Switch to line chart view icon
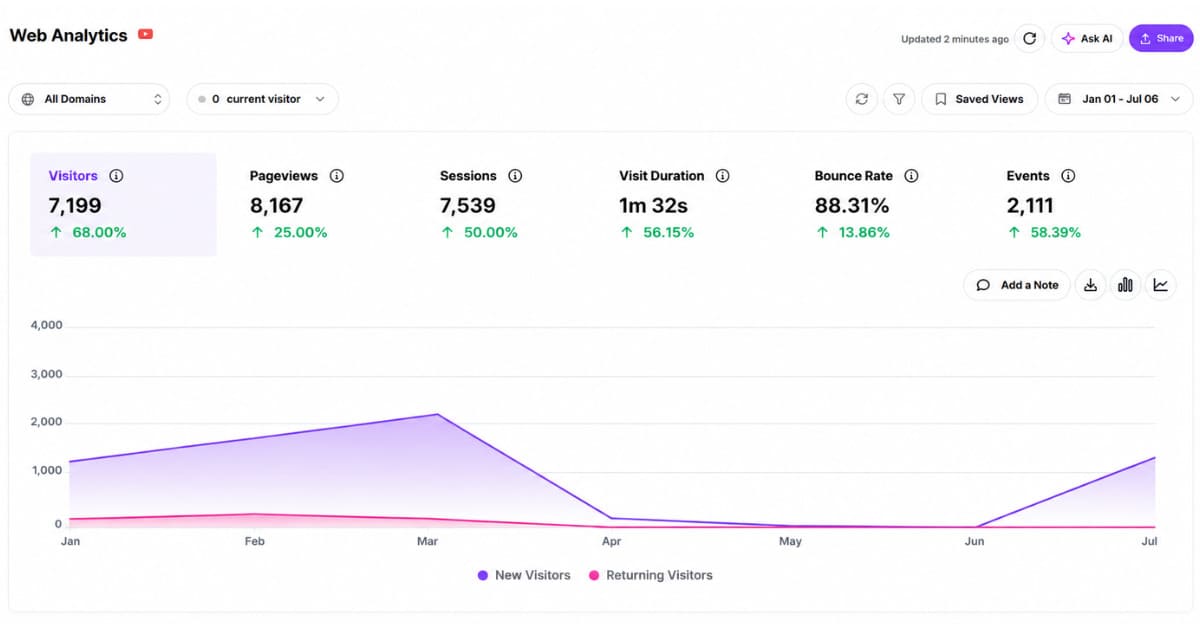This screenshot has width=1200, height=630. point(1160,285)
